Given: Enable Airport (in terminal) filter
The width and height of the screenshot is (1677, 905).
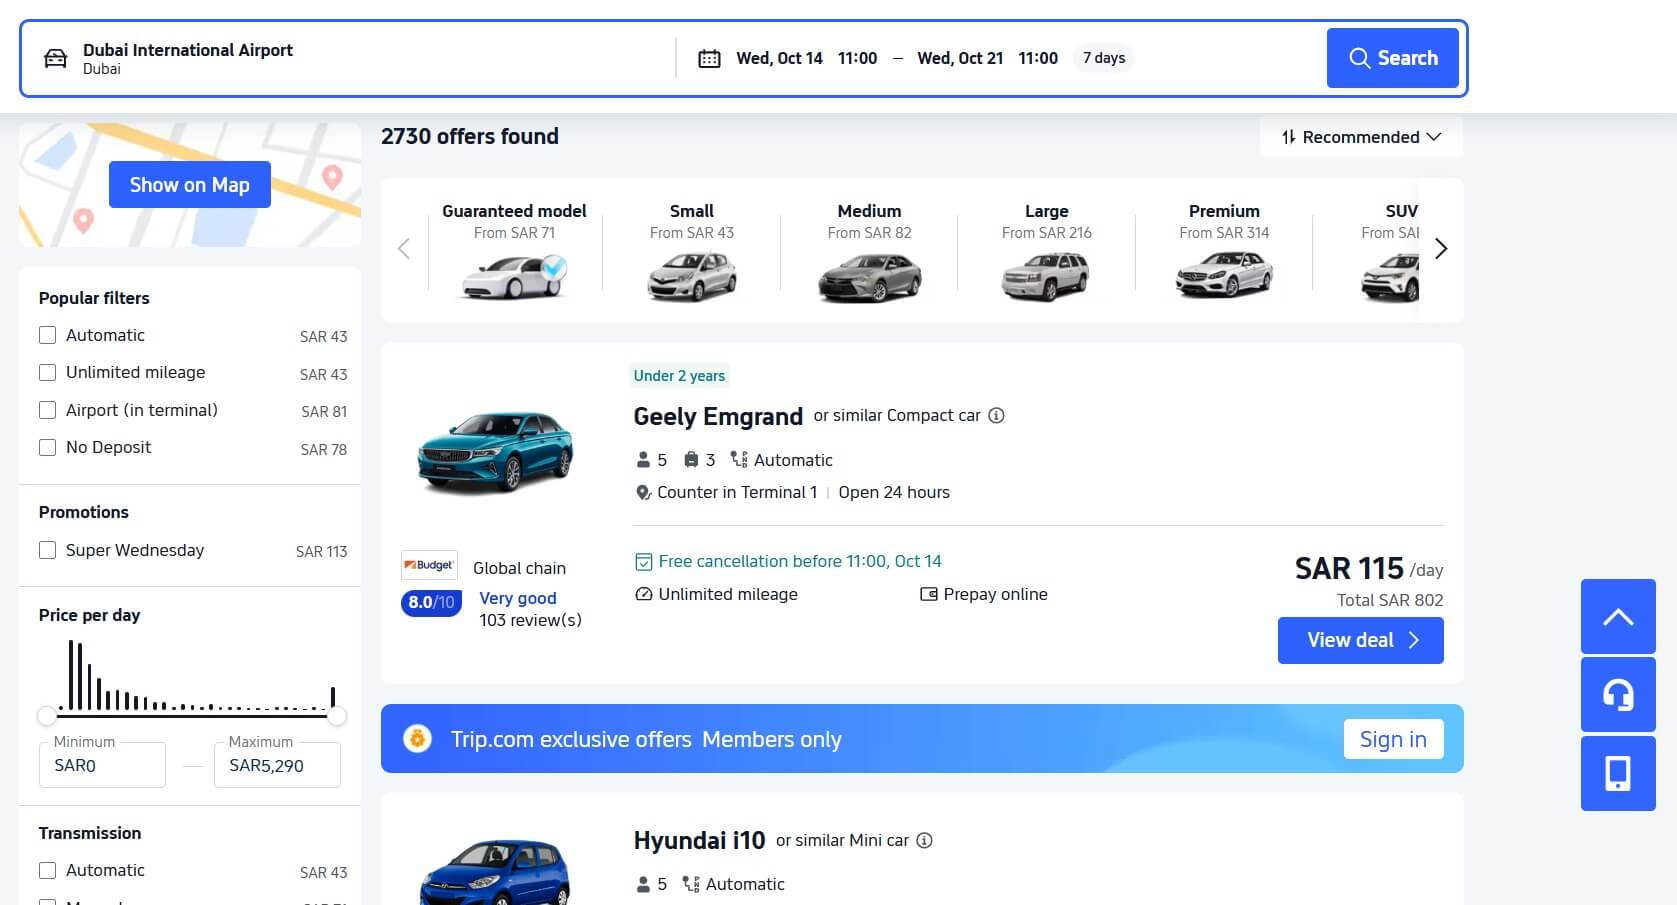Looking at the screenshot, I should [x=47, y=410].
